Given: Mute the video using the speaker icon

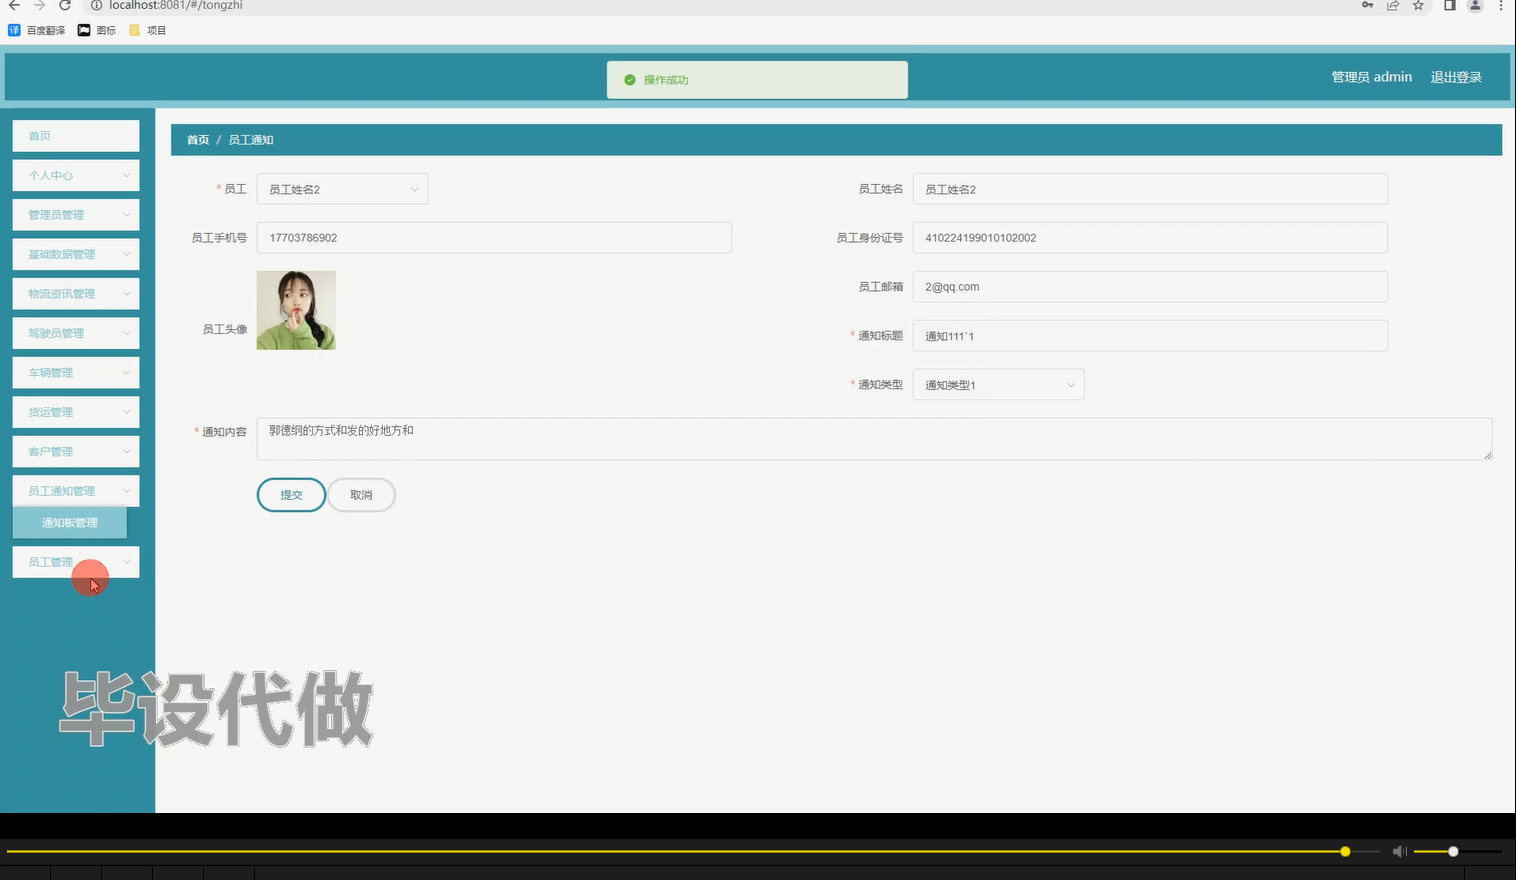Looking at the screenshot, I should (1400, 851).
